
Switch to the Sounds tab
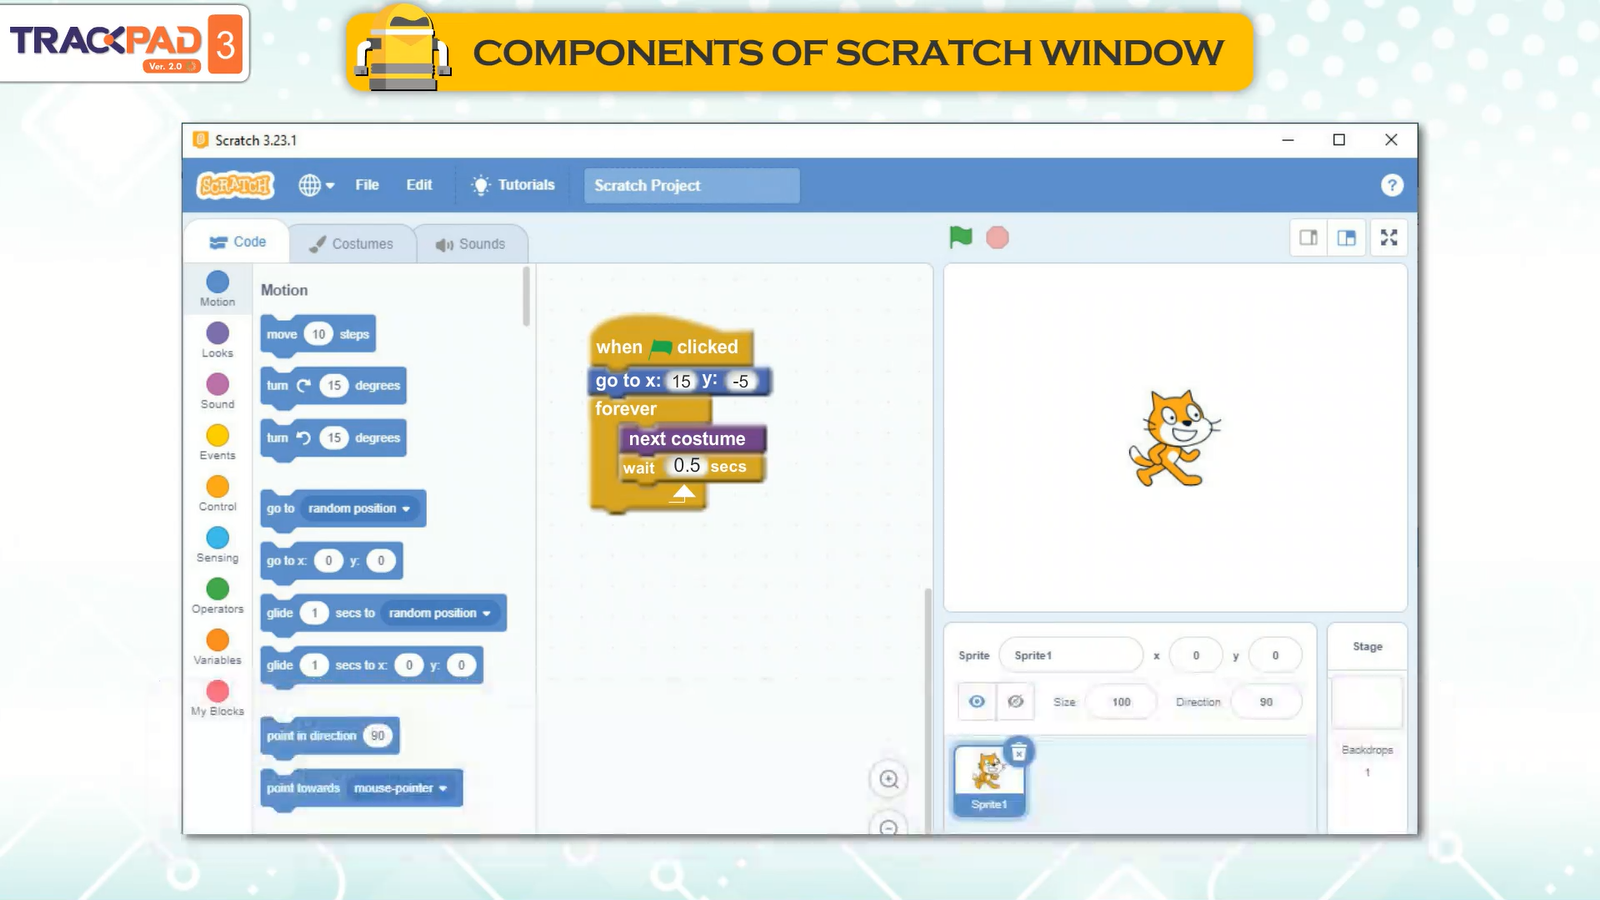(x=471, y=244)
